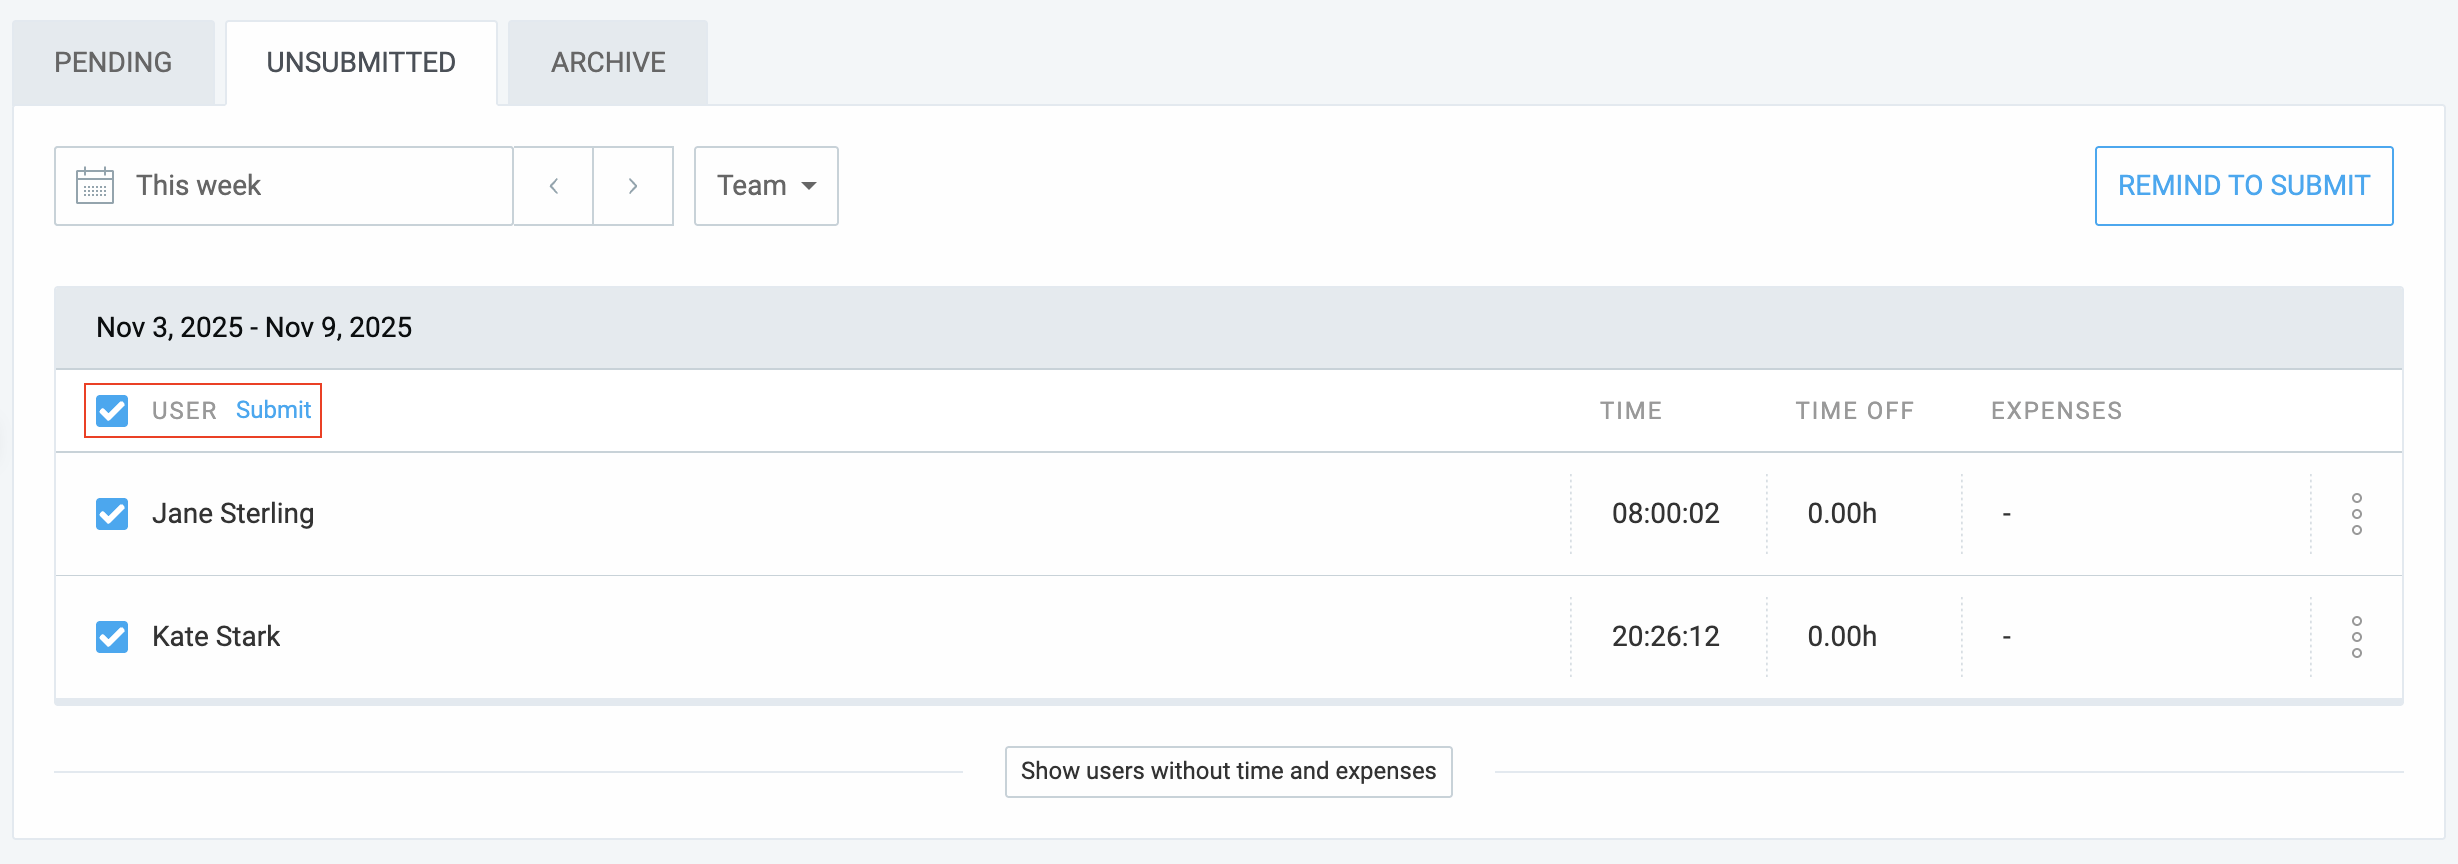Click the Jane Sterling name
Image resolution: width=2458 pixels, height=864 pixels.
point(233,514)
